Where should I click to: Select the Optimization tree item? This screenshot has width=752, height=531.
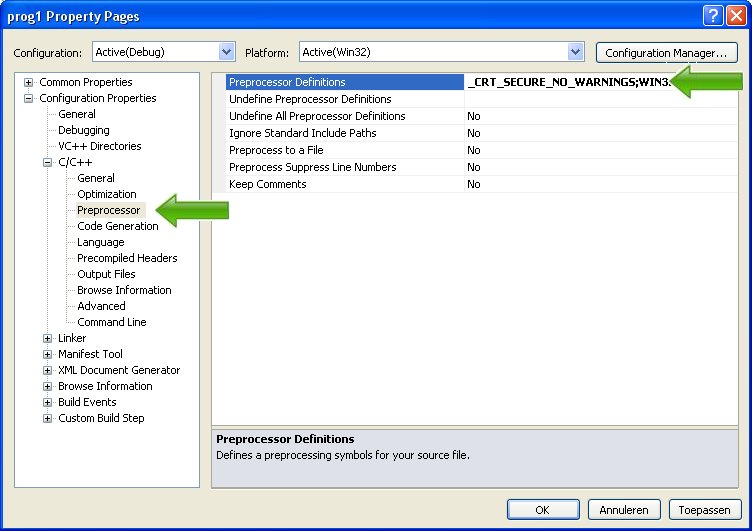pyautogui.click(x=107, y=194)
